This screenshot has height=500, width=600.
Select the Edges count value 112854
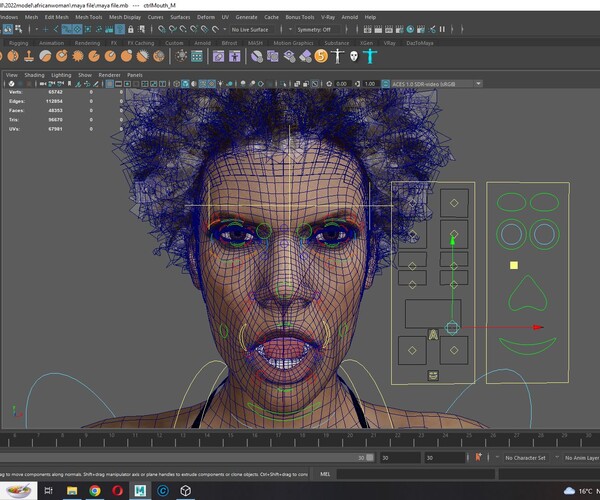pyautogui.click(x=54, y=101)
